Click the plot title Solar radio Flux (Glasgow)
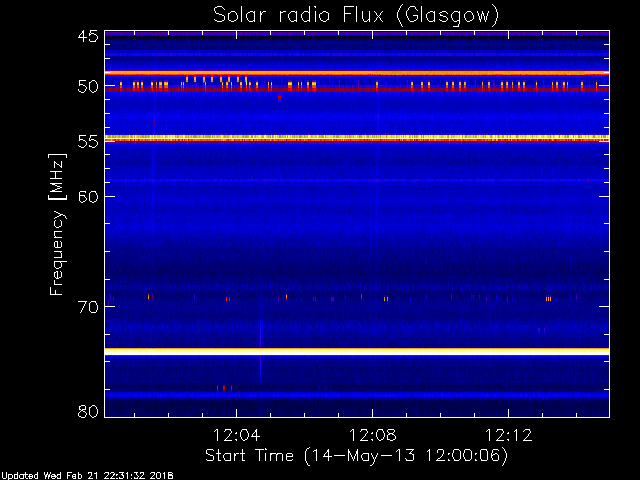This screenshot has height=480, width=640. pyautogui.click(x=355, y=15)
